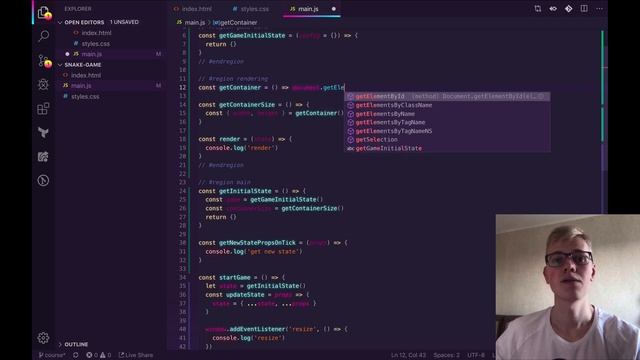The width and height of the screenshot is (640, 360).
Task: Click the unsaved dot on main.js tab
Action: click(x=333, y=9)
